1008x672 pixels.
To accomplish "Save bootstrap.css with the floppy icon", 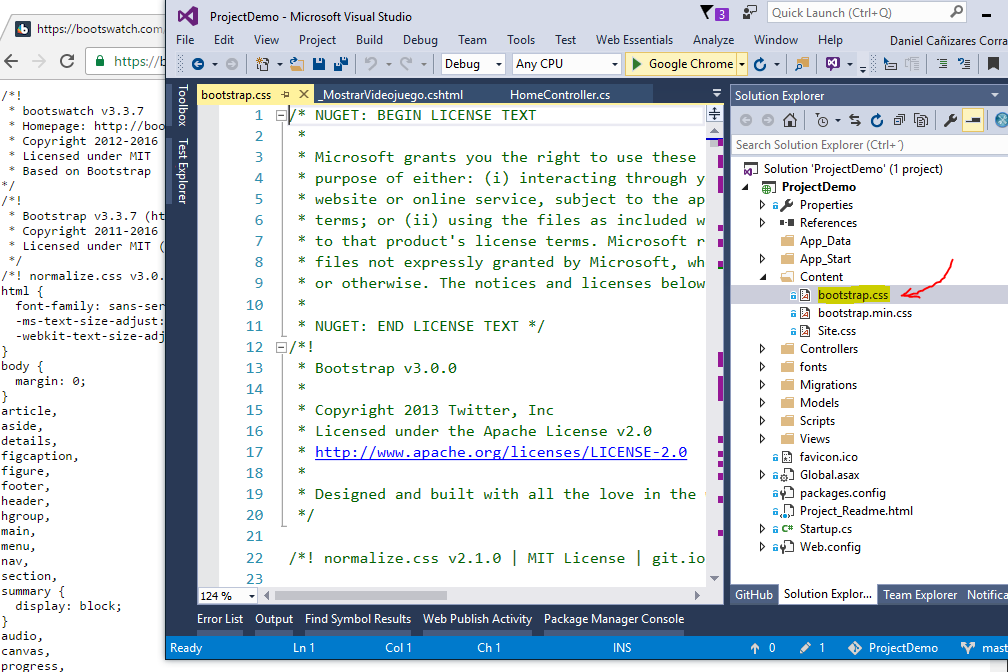I will click(319, 64).
